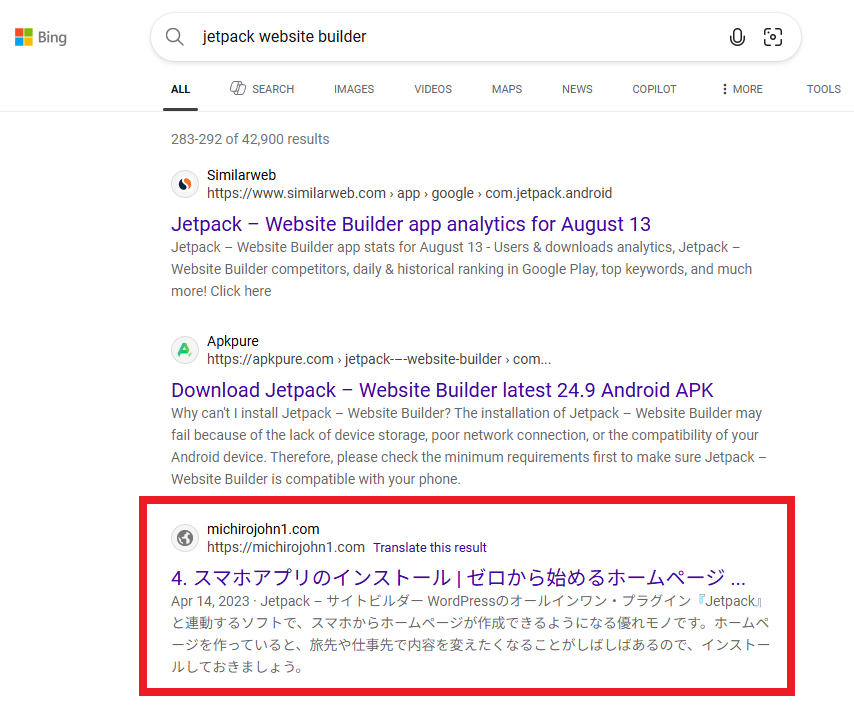This screenshot has width=854, height=705.
Task: Click the Similarweb site name
Action: [x=241, y=175]
